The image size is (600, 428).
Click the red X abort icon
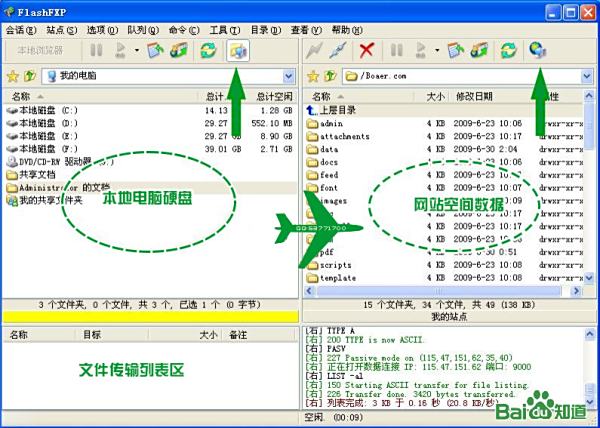pyautogui.click(x=367, y=50)
